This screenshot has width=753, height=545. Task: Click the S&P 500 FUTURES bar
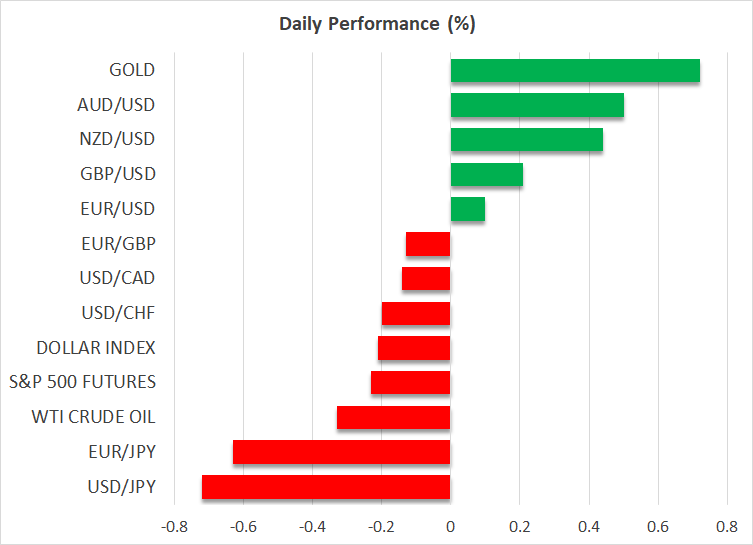pyautogui.click(x=410, y=382)
